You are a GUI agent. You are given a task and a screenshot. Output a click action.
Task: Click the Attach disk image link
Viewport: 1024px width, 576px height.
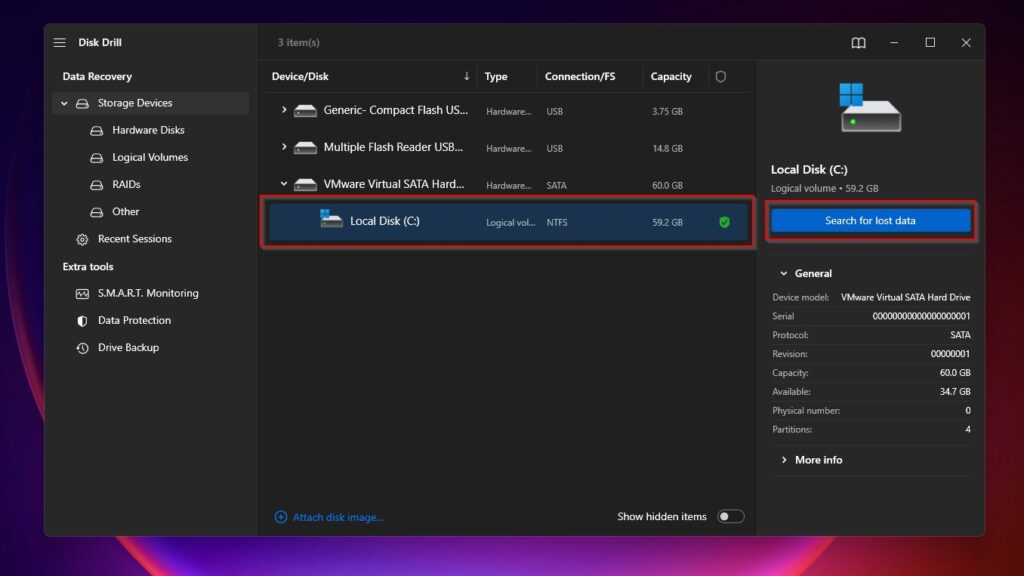point(338,517)
